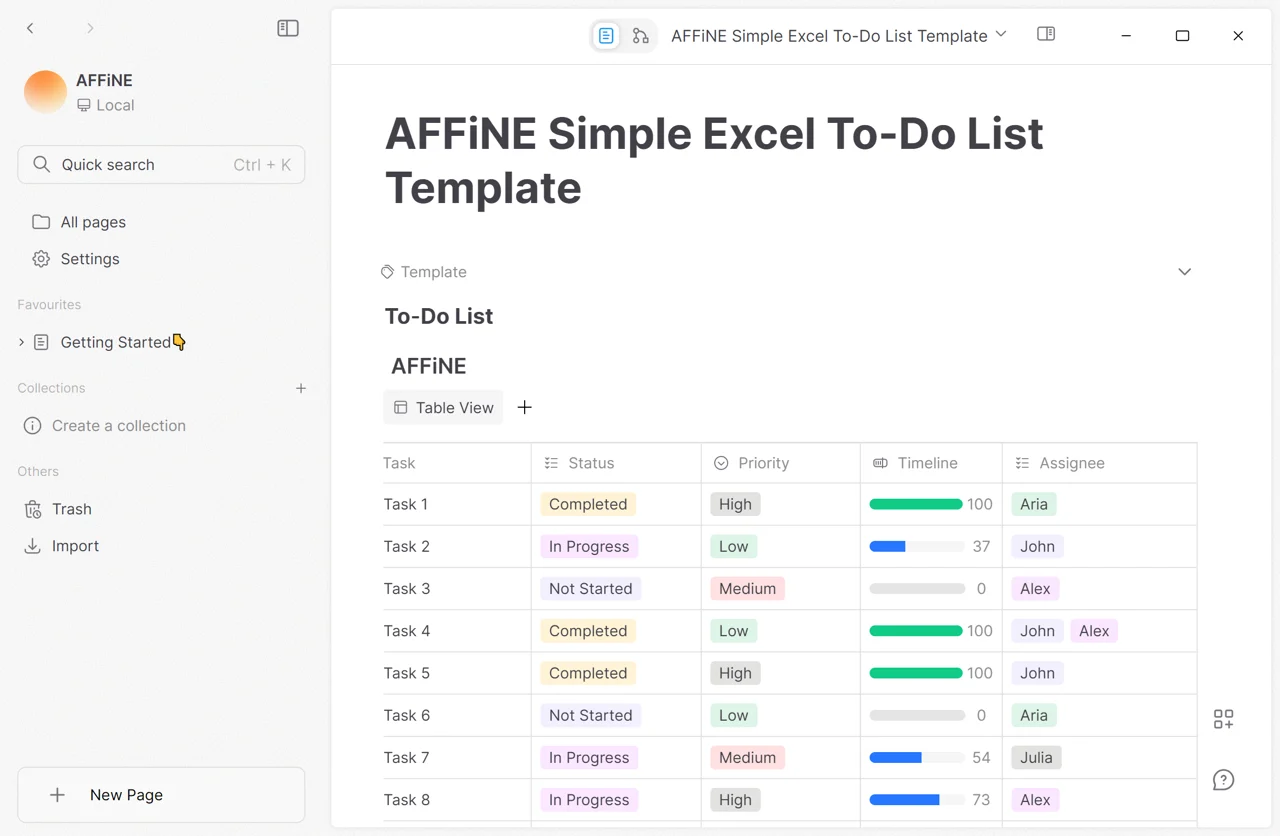Open the AFFiNE workspace avatar
This screenshot has height=836, width=1280.
click(45, 92)
